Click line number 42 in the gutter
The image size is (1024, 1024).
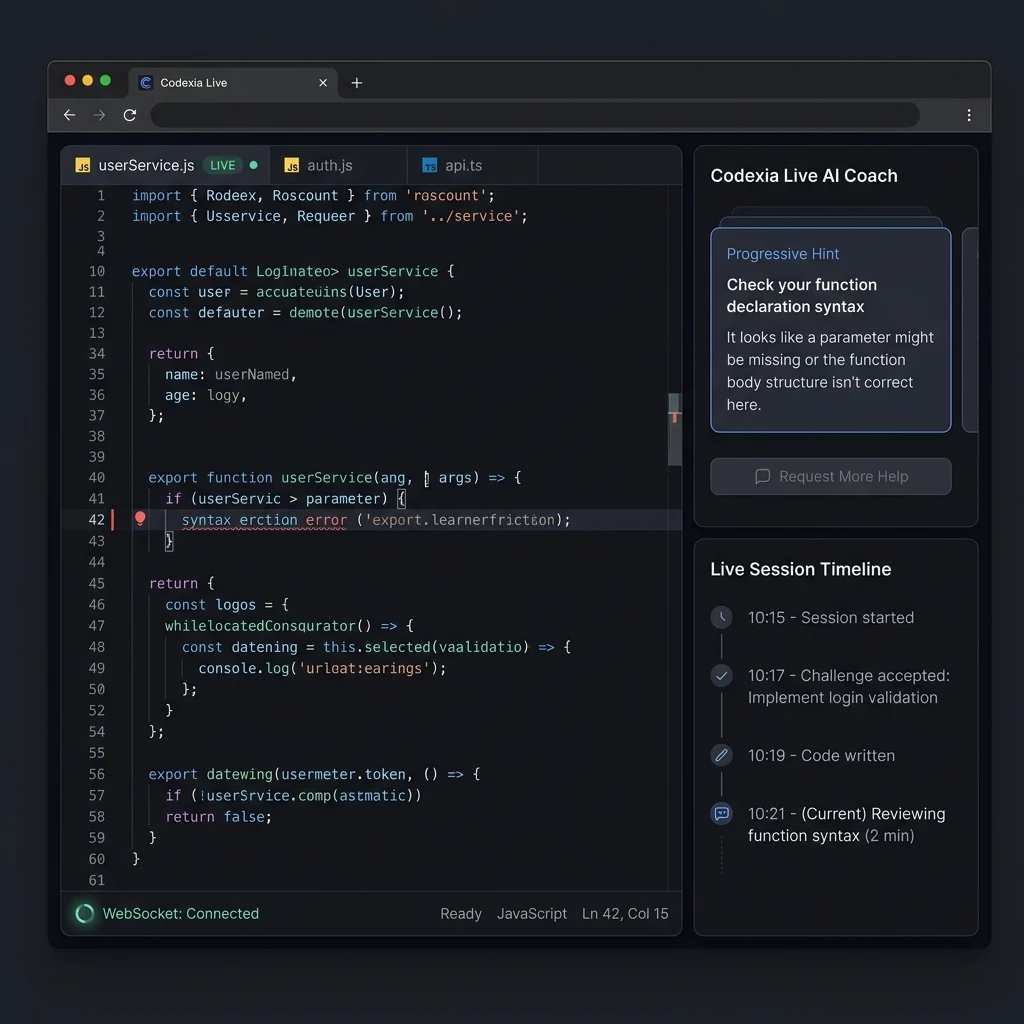pos(97,520)
